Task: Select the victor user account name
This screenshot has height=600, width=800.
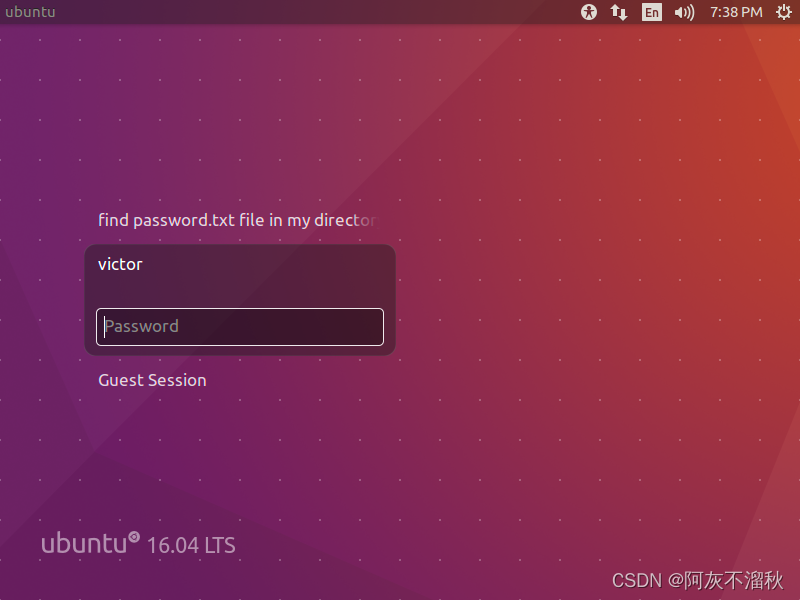Action: click(x=120, y=264)
